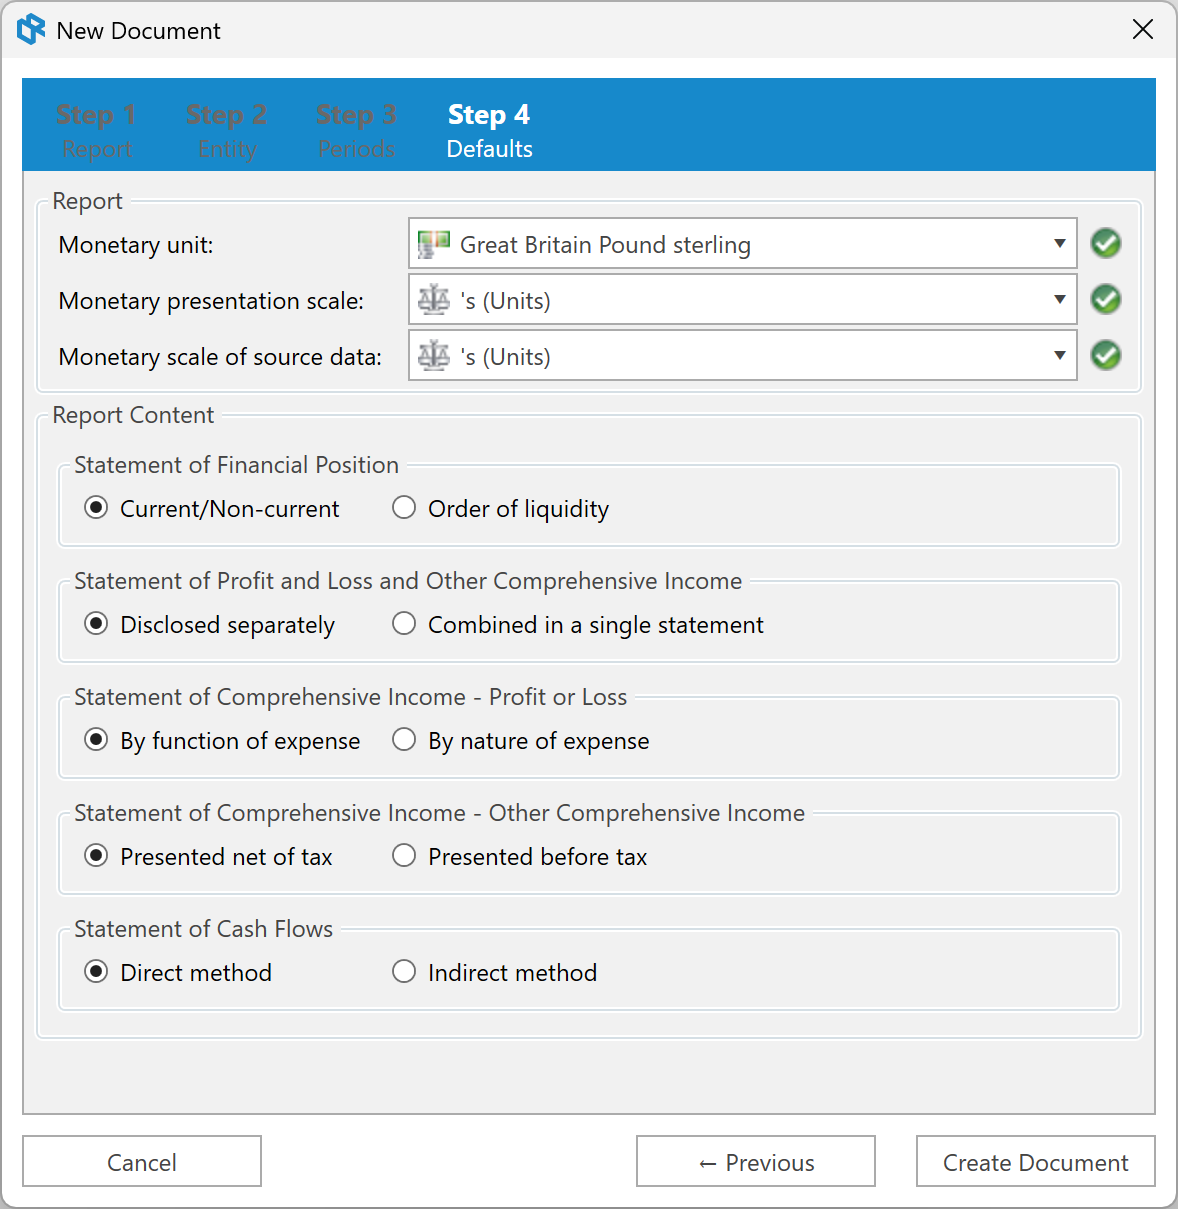This screenshot has width=1178, height=1209.
Task: Click the currency flag icon in Monetary unit
Action: click(x=434, y=245)
